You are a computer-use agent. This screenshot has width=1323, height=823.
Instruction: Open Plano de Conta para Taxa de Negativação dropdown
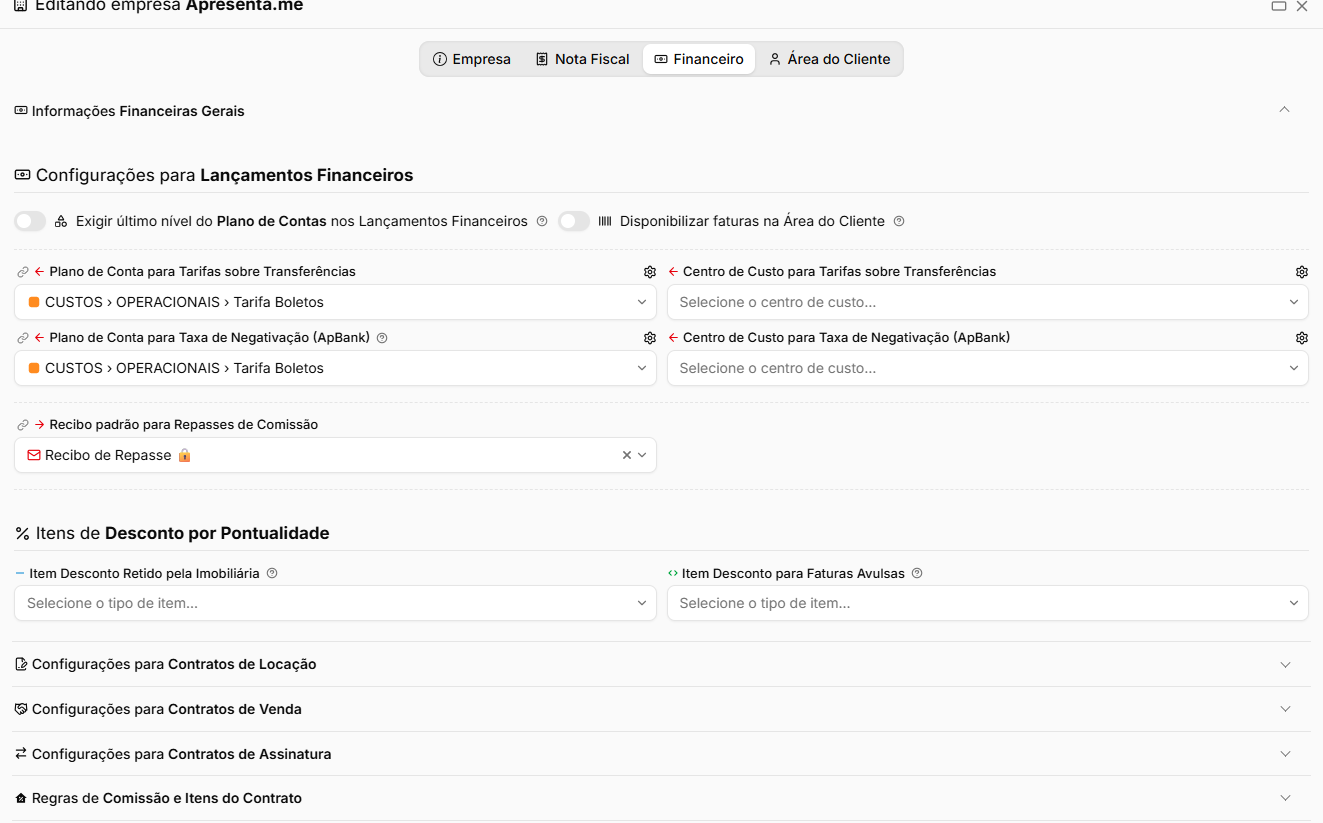[x=335, y=368]
